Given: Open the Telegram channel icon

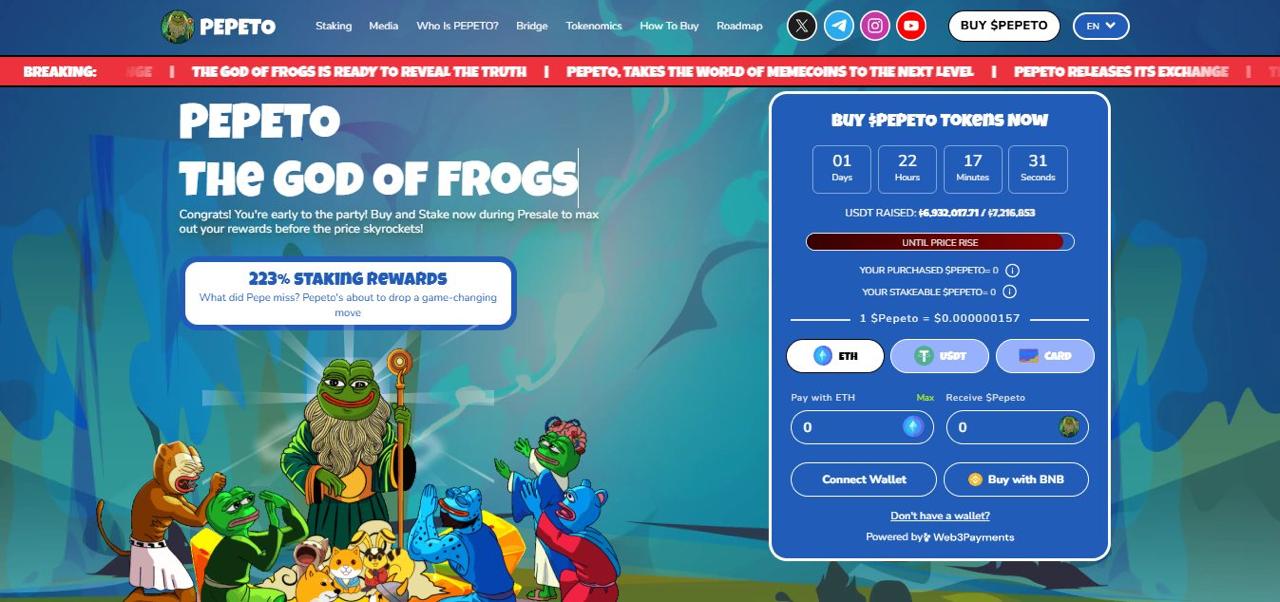Looking at the screenshot, I should point(839,26).
